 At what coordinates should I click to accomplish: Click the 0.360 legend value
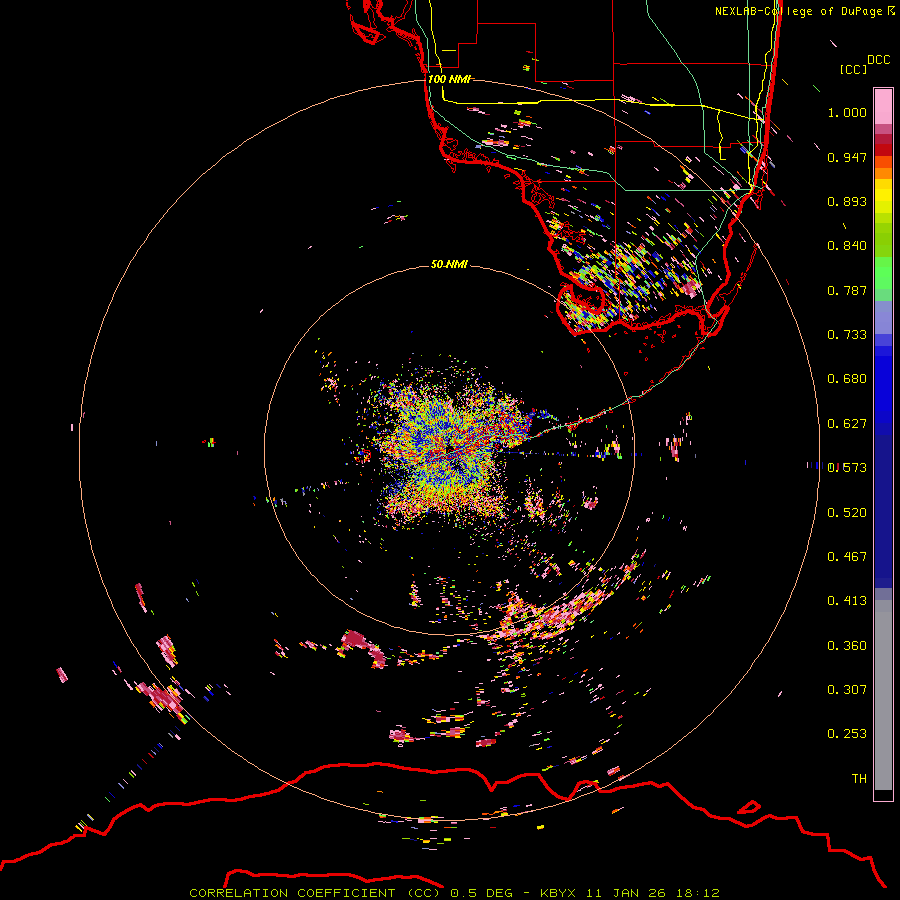(847, 646)
